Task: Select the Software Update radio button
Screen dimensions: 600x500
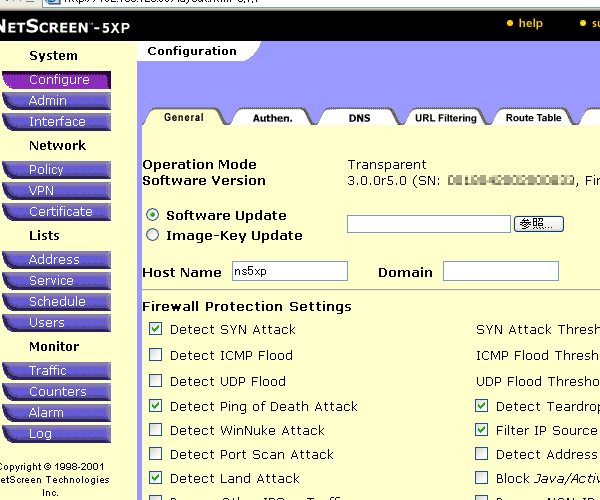Action: click(x=152, y=215)
